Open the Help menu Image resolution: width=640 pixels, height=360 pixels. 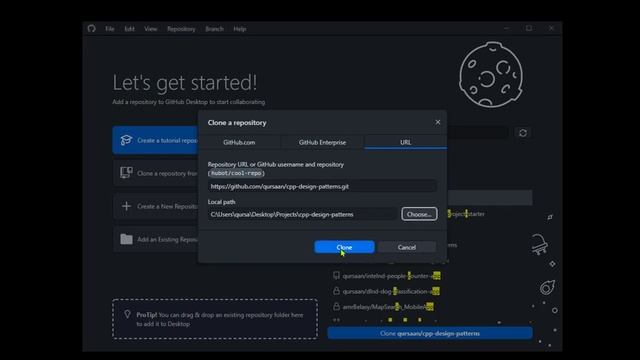240,29
